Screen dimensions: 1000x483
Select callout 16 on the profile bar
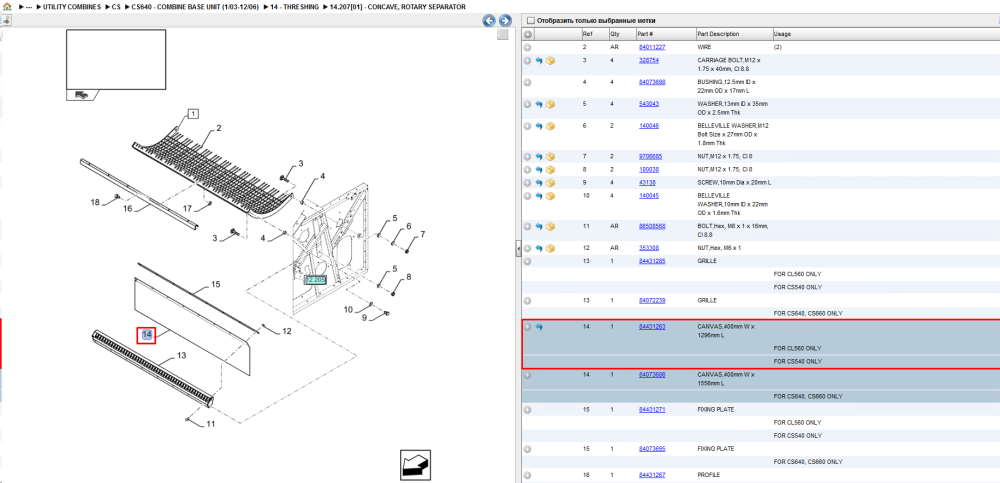128,208
